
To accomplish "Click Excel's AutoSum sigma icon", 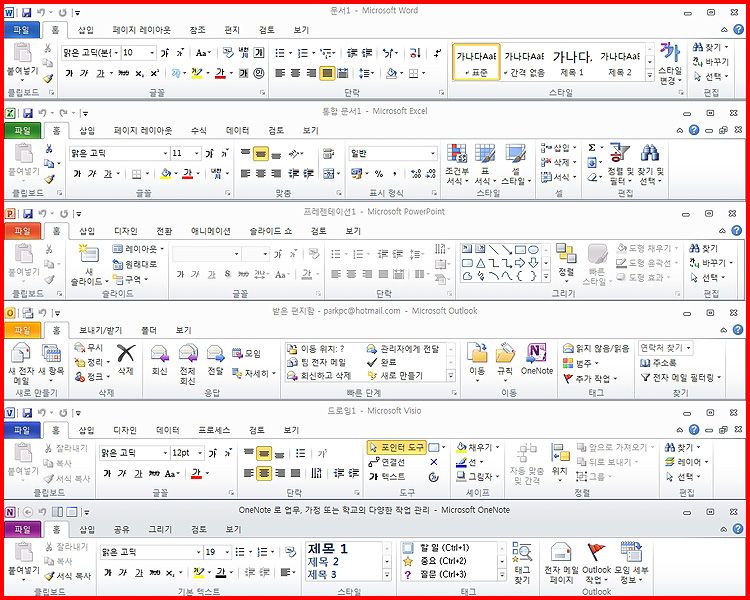I will click(x=592, y=148).
